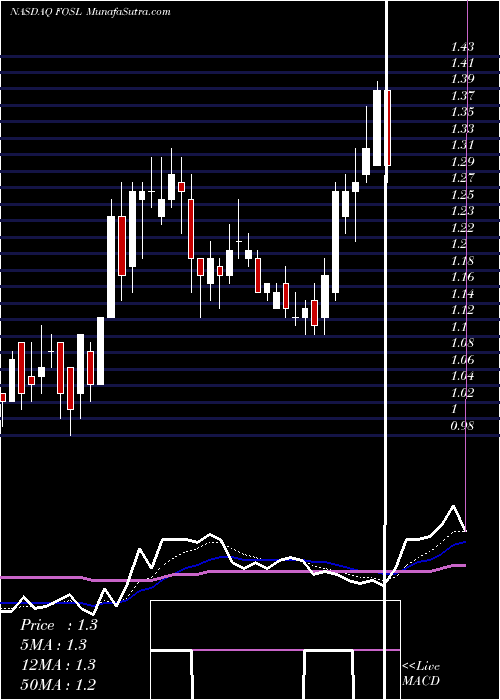Screen dimensions: 500x700
Task: Click the 1.37 price axis label
Action: pyautogui.click(x=462, y=96)
